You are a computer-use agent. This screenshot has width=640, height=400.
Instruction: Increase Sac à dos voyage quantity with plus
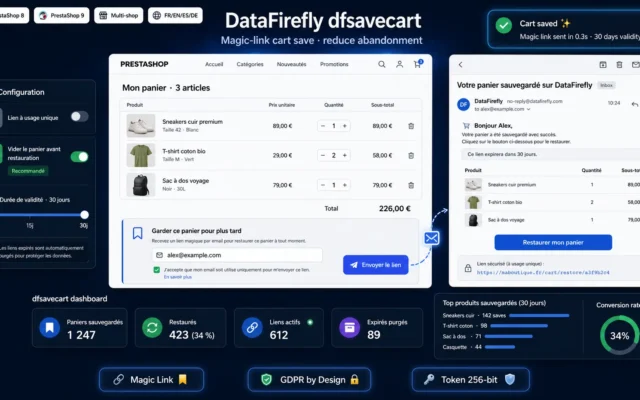(344, 185)
